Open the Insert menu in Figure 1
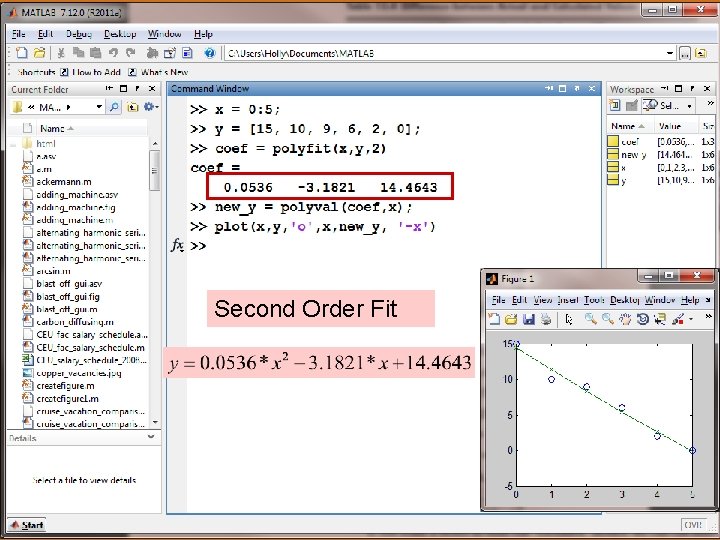 point(568,300)
